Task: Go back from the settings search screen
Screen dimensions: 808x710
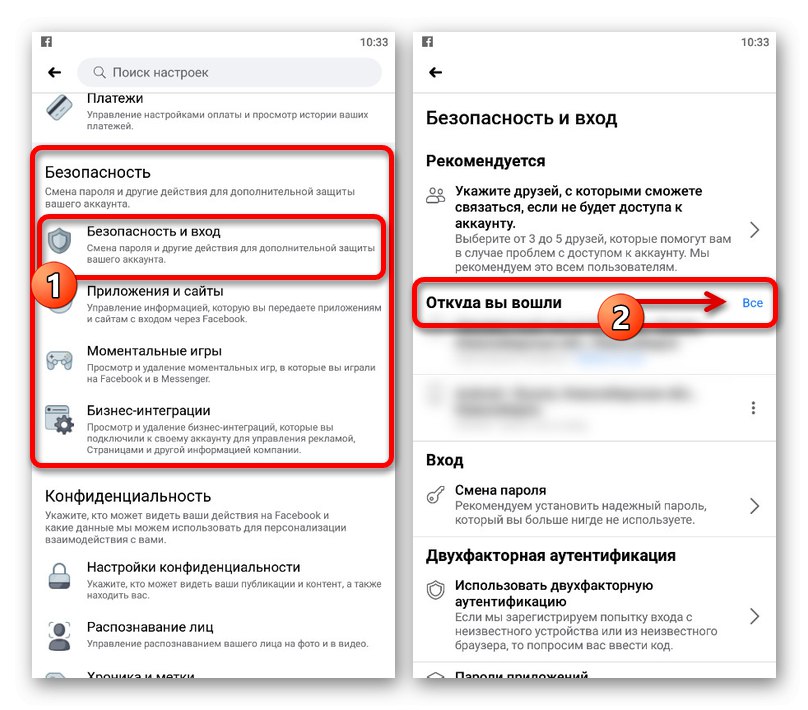Action: tap(55, 73)
